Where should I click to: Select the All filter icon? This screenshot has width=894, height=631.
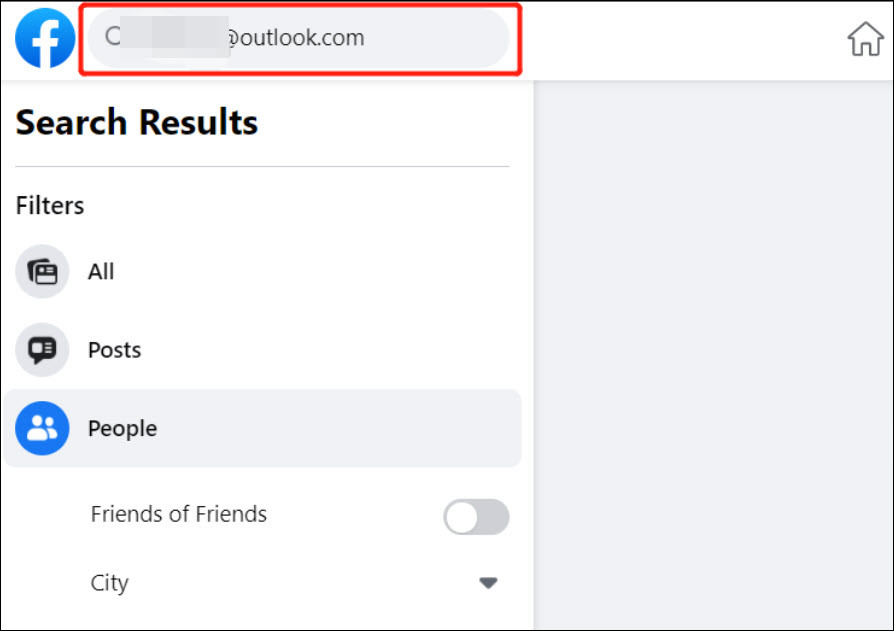pos(42,271)
